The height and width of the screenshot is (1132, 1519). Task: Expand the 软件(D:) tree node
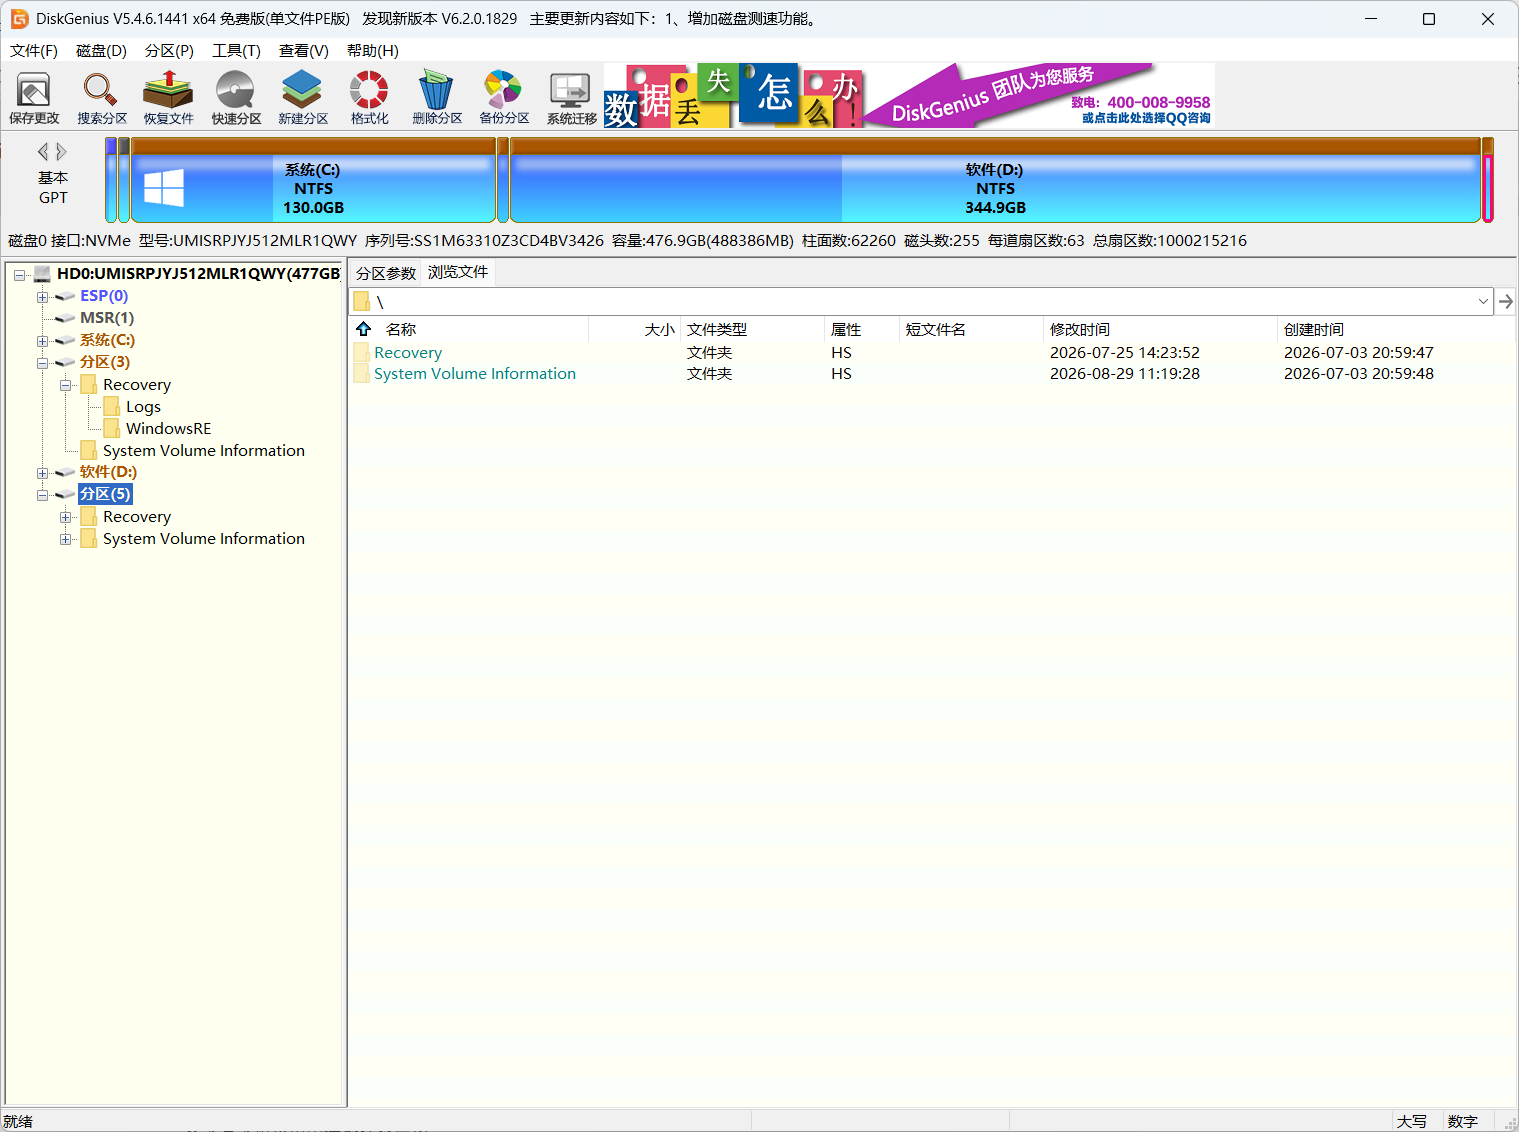42,472
